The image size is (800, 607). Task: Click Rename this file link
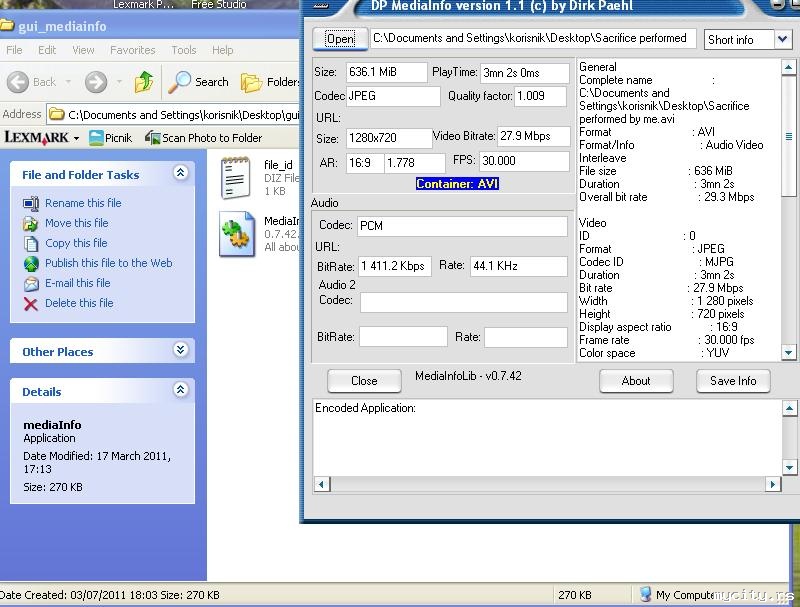pos(83,203)
